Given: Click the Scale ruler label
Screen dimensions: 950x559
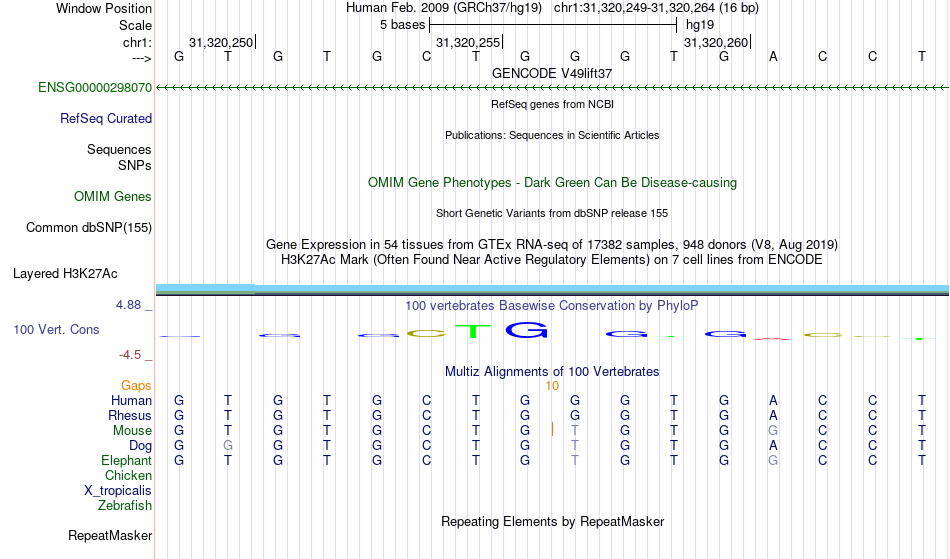Looking at the screenshot, I should tap(135, 25).
